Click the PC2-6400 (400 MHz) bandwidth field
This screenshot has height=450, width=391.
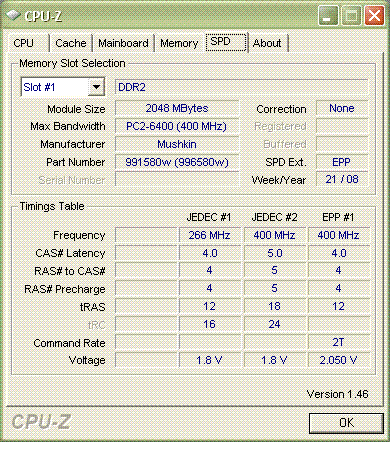pos(177,126)
